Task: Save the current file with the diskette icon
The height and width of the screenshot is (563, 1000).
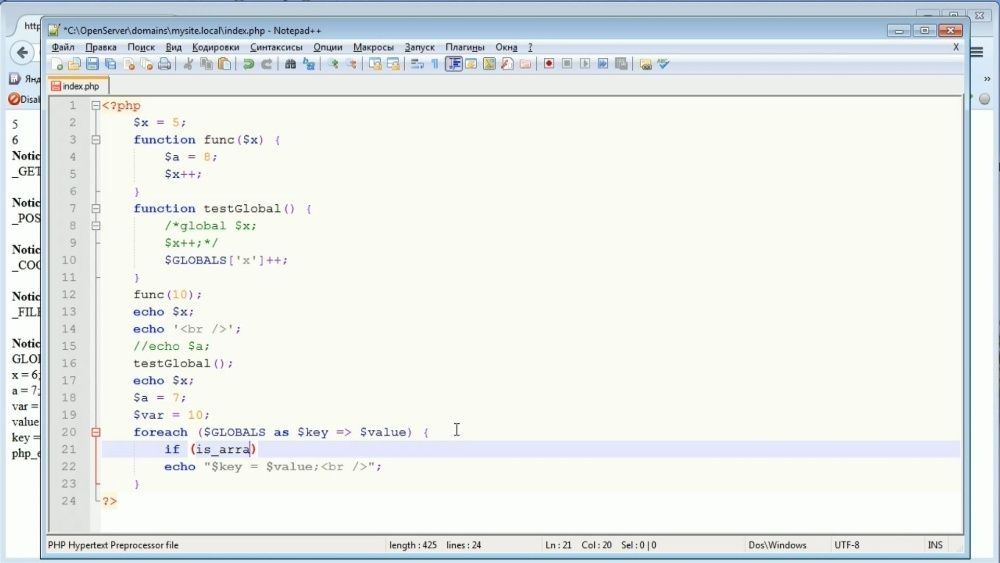Action: [x=92, y=64]
